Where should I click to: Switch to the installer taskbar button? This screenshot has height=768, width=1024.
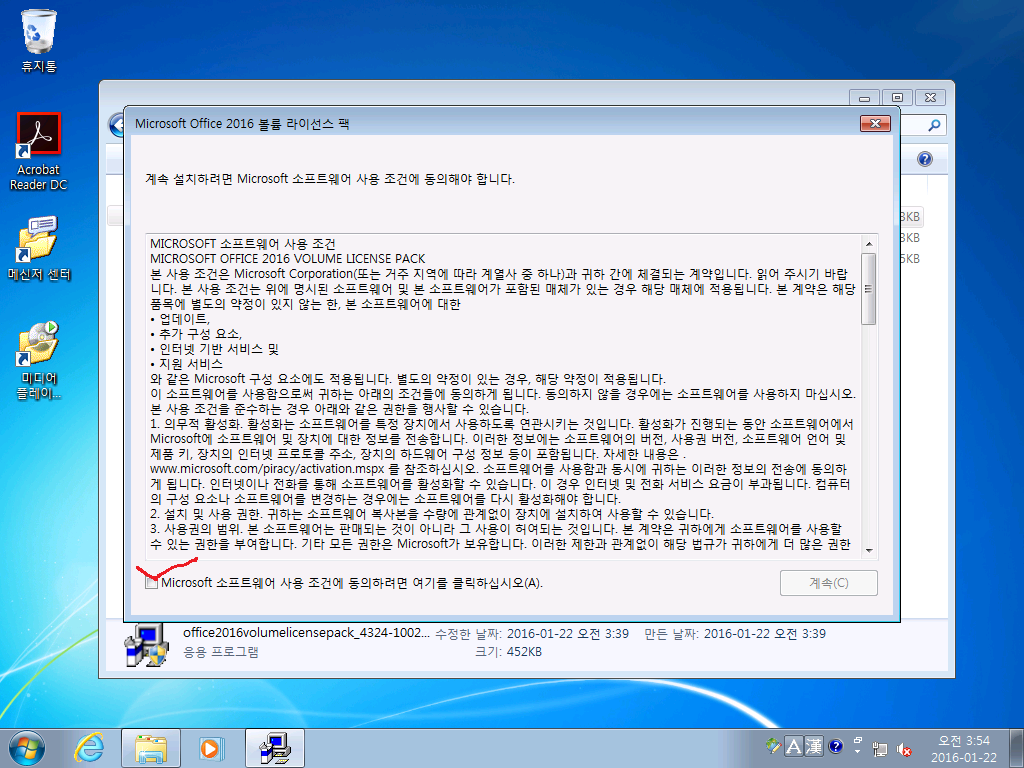coord(275,748)
